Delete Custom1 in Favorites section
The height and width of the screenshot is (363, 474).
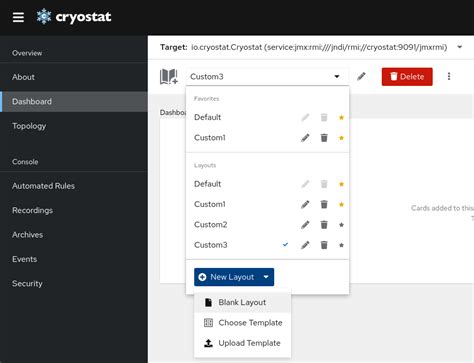tap(324, 138)
